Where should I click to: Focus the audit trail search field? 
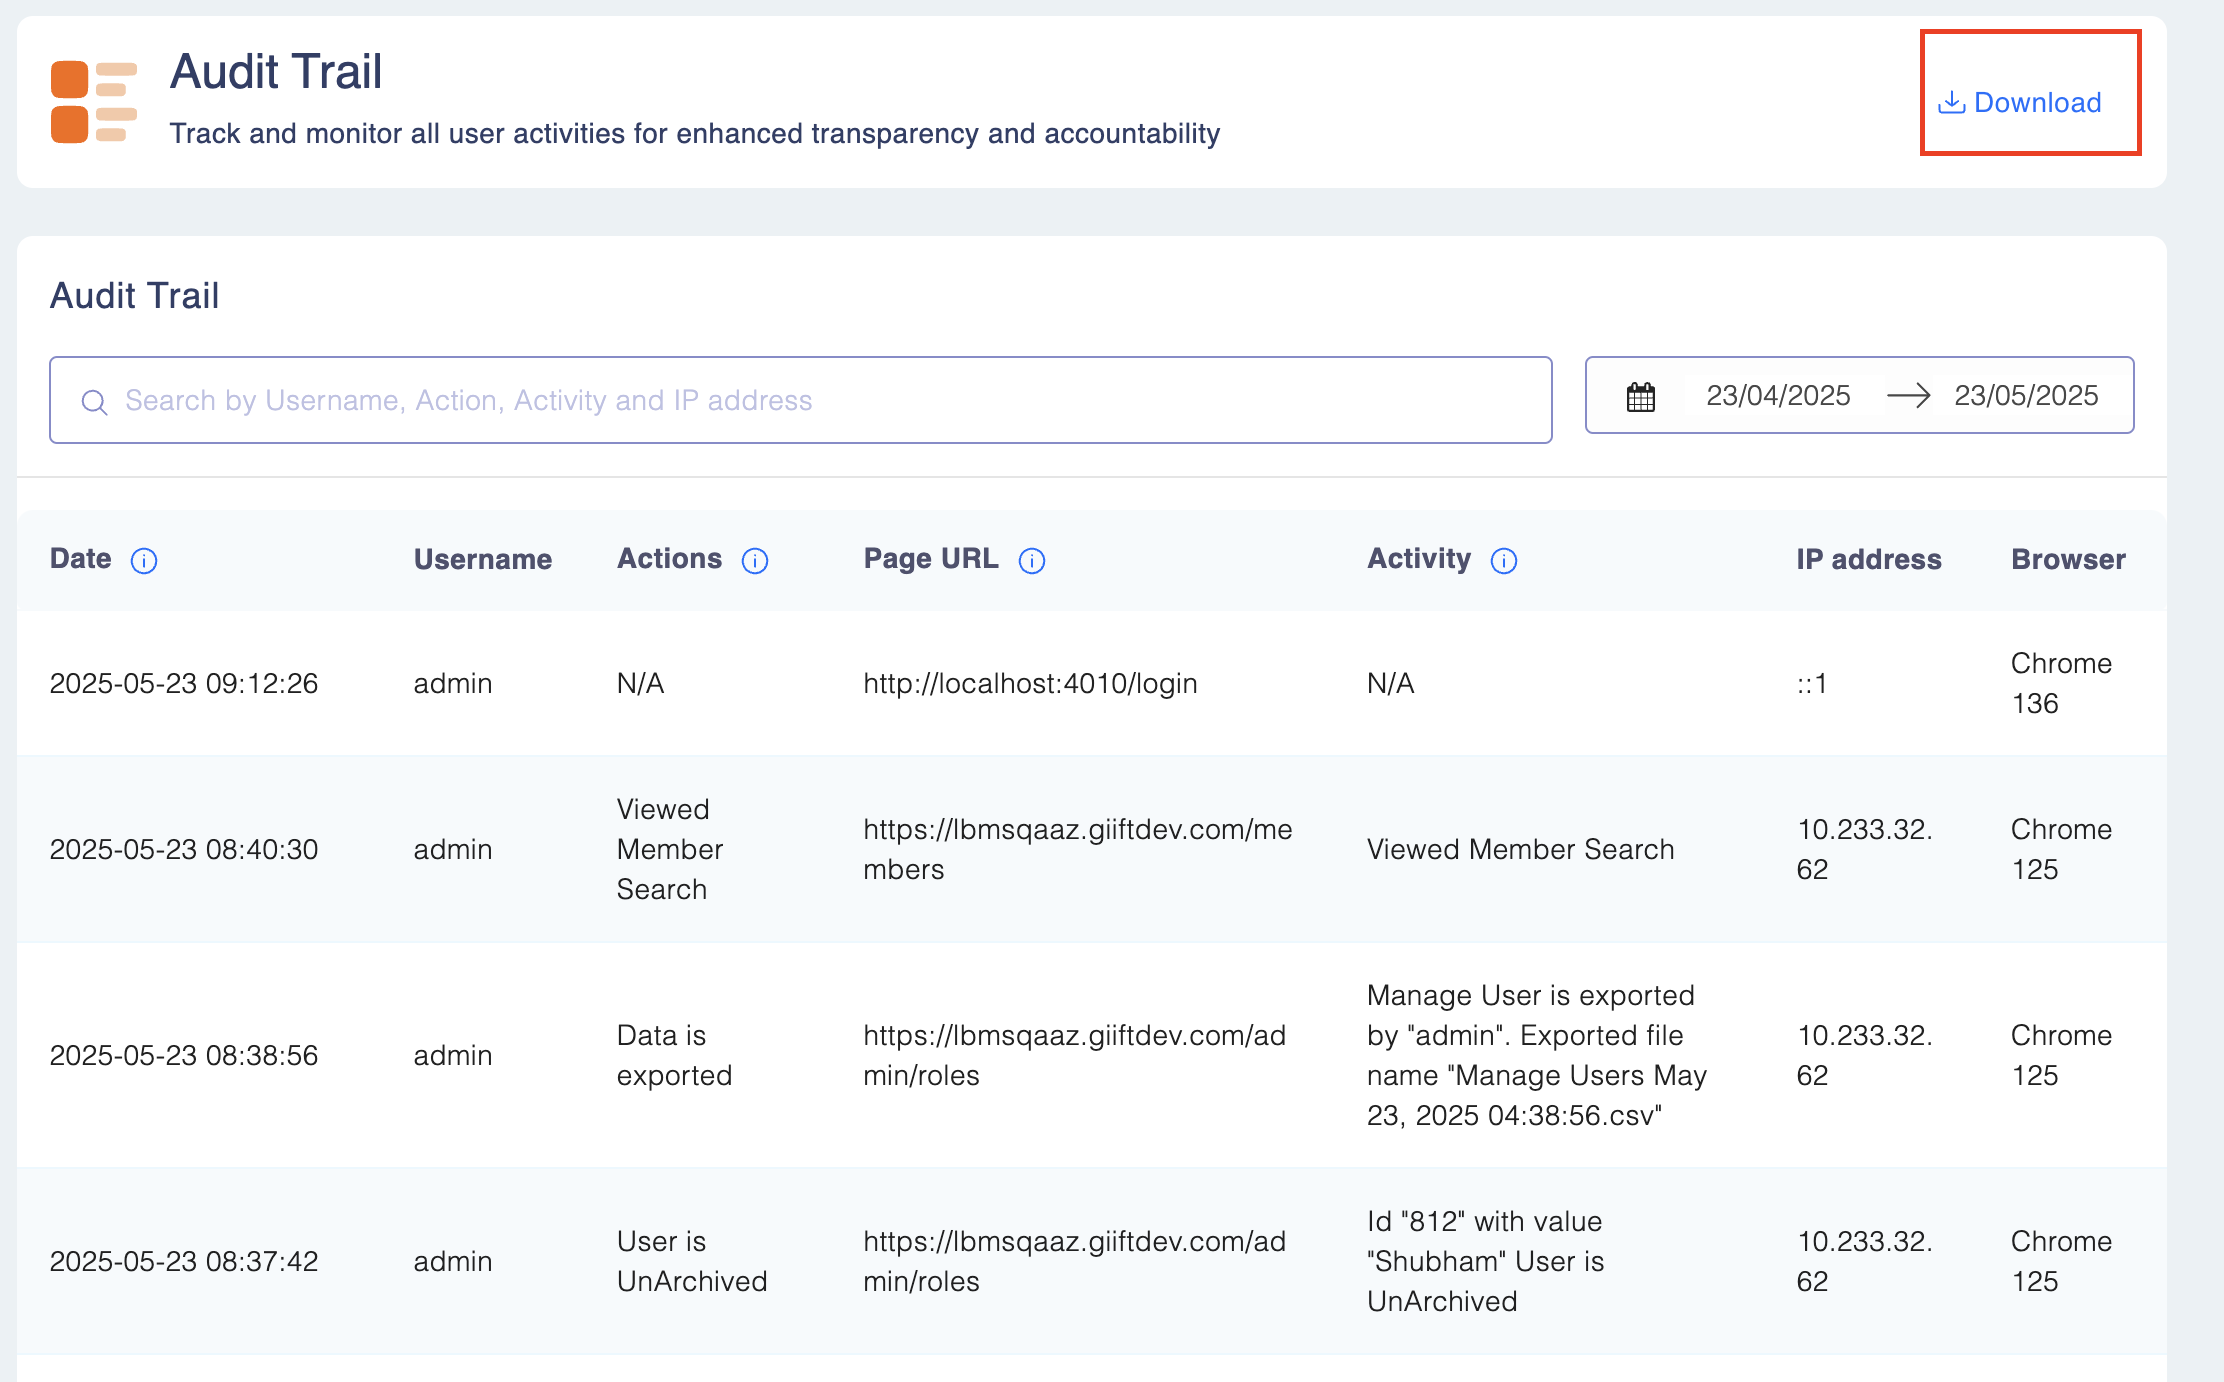click(x=800, y=400)
